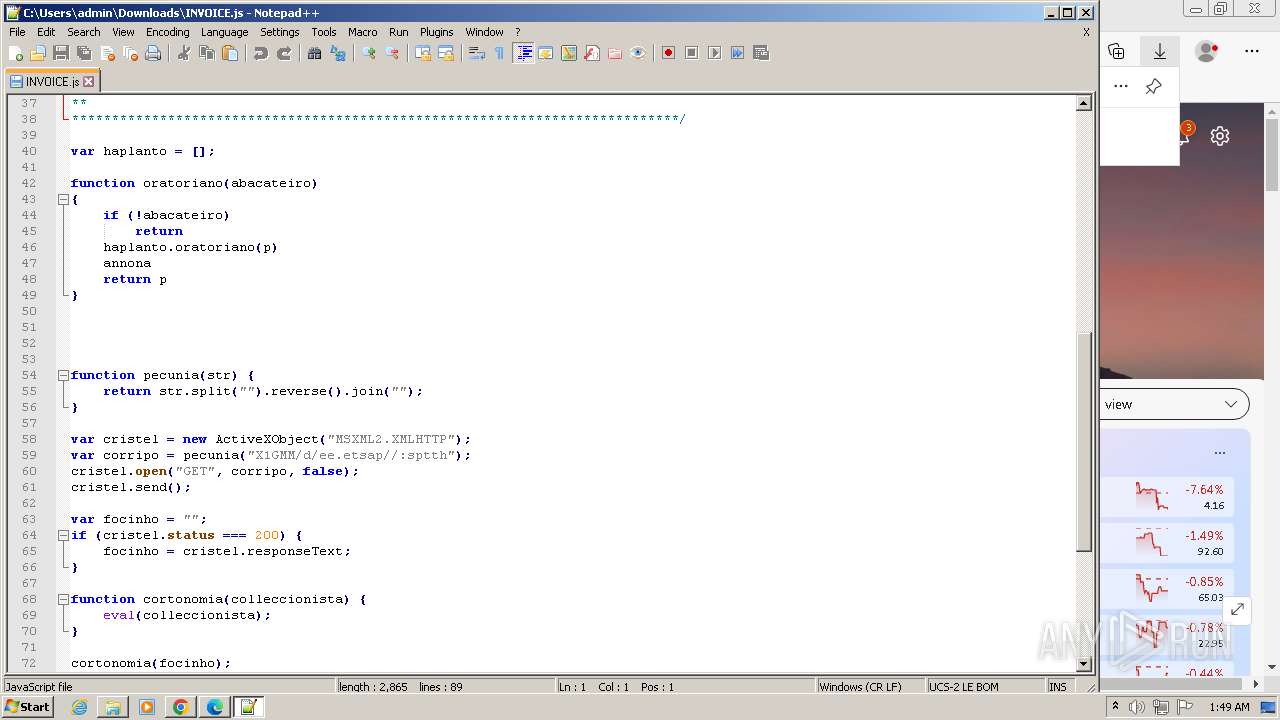Toggle the indent guide button
The width and height of the screenshot is (1280, 720).
524,53
